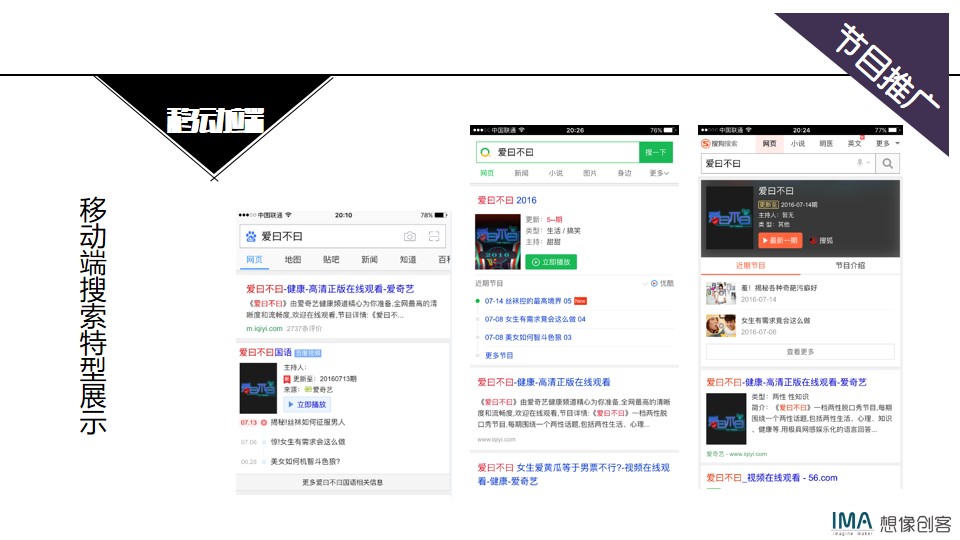The height and width of the screenshot is (540, 960).
Task: Open the 爱日不日国语 card title
Action: pos(265,353)
